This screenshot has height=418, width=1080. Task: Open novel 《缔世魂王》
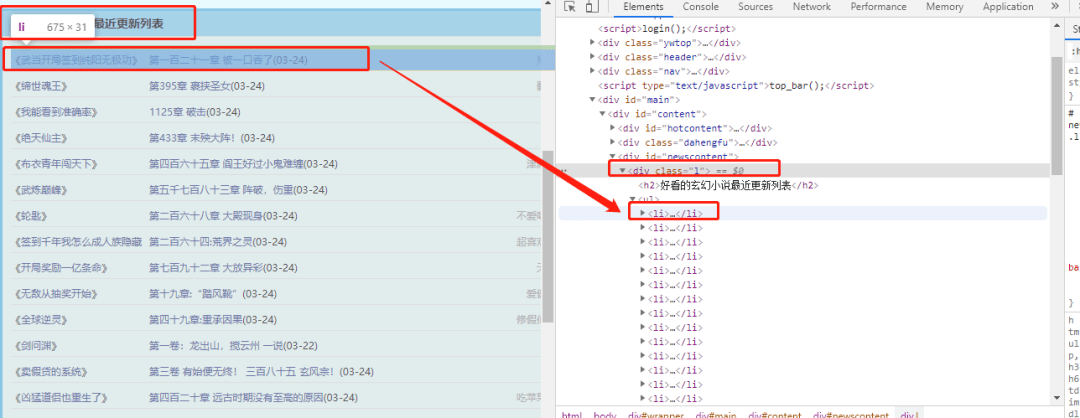(41, 86)
